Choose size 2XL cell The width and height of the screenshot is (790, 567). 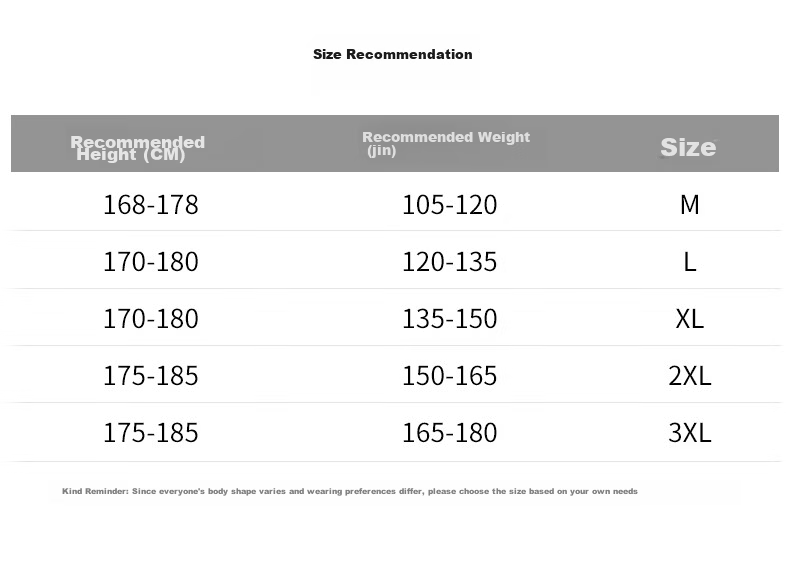tap(690, 375)
